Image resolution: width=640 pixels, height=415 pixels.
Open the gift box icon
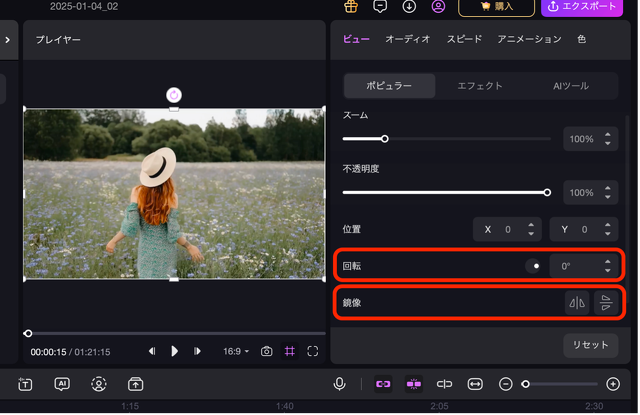[x=351, y=7]
